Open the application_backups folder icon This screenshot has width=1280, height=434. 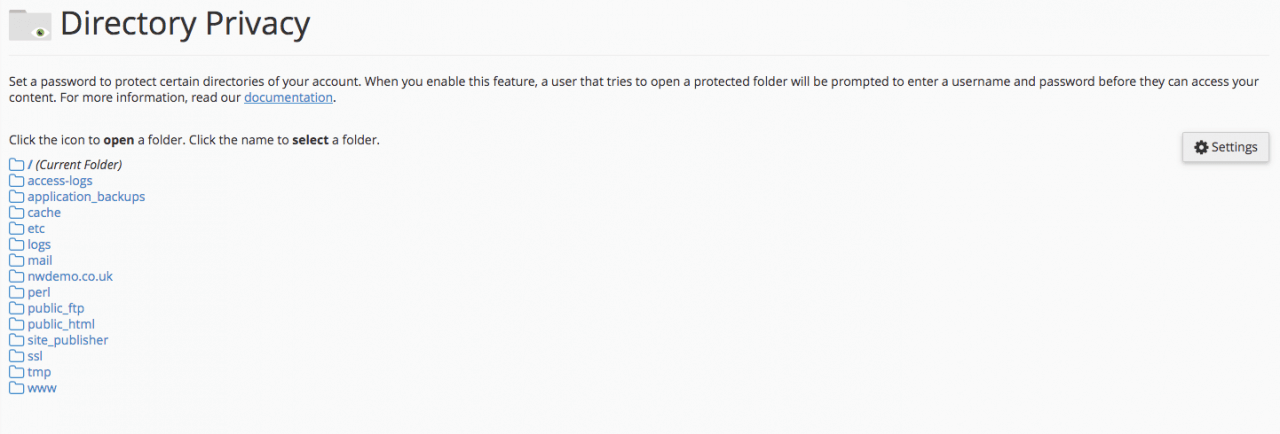pos(16,197)
